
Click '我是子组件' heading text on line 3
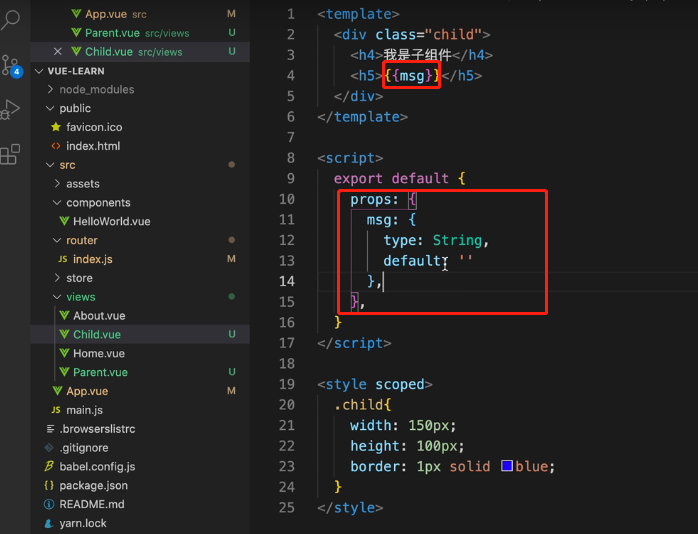tap(417, 55)
